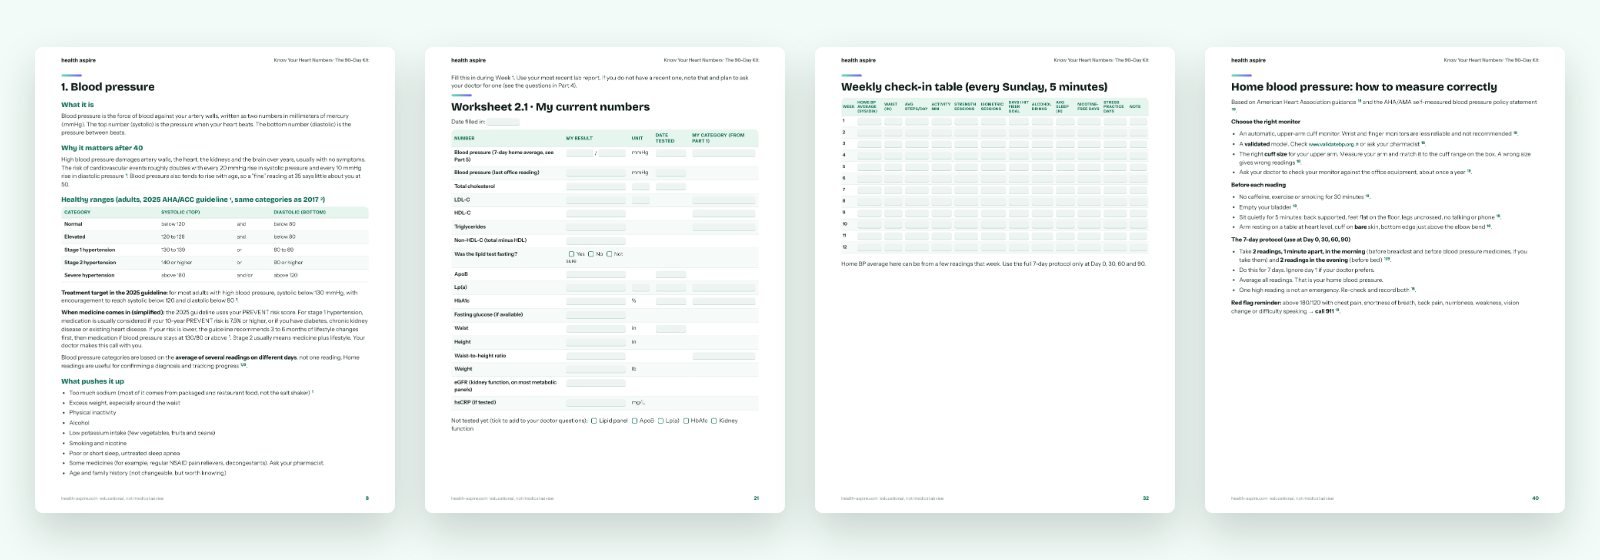
Task: Click My result field for Triglycerides
Action: (596, 227)
